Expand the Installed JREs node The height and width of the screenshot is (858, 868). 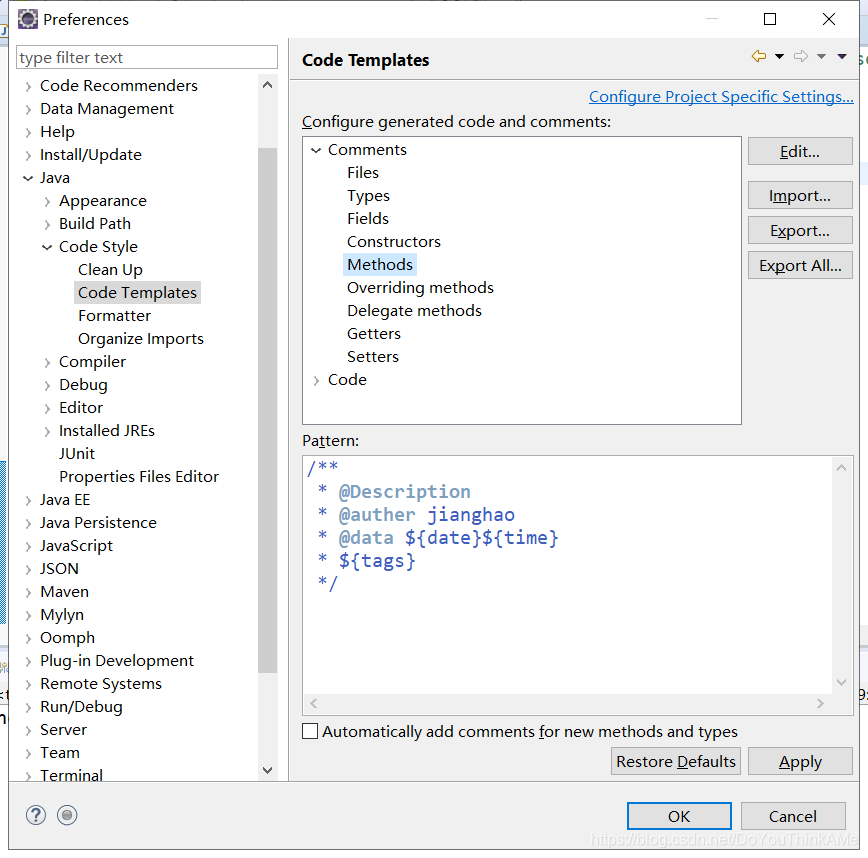click(x=47, y=431)
